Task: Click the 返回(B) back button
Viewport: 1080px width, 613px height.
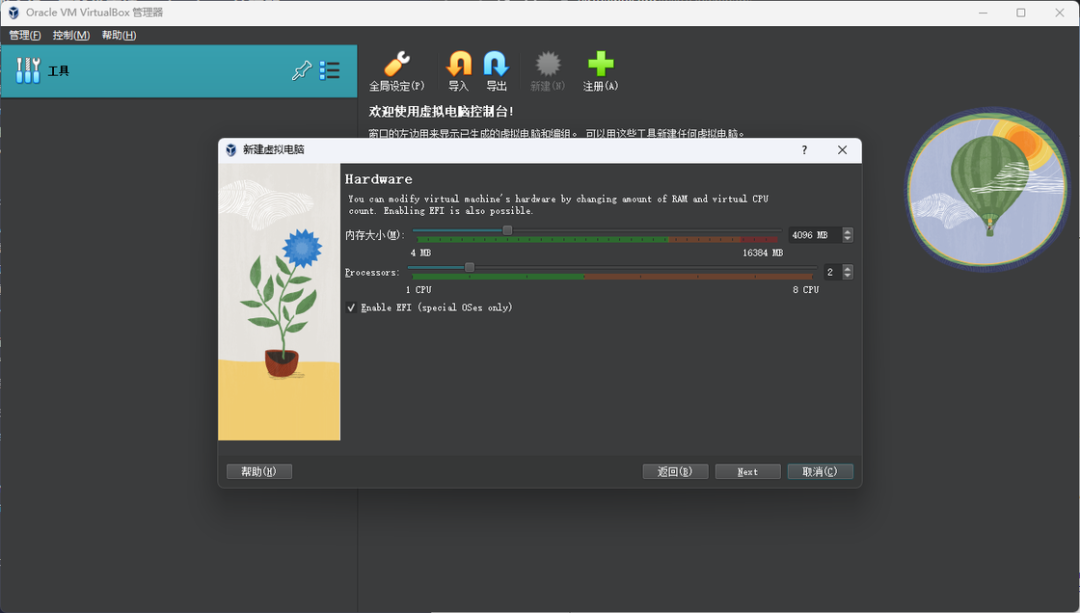Action: pos(675,472)
